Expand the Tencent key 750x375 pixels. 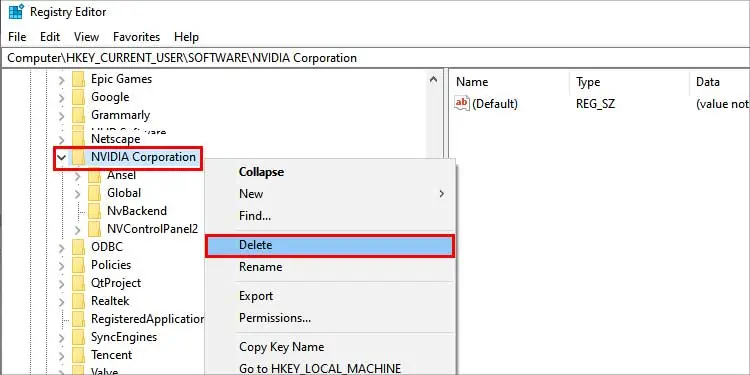[61, 355]
